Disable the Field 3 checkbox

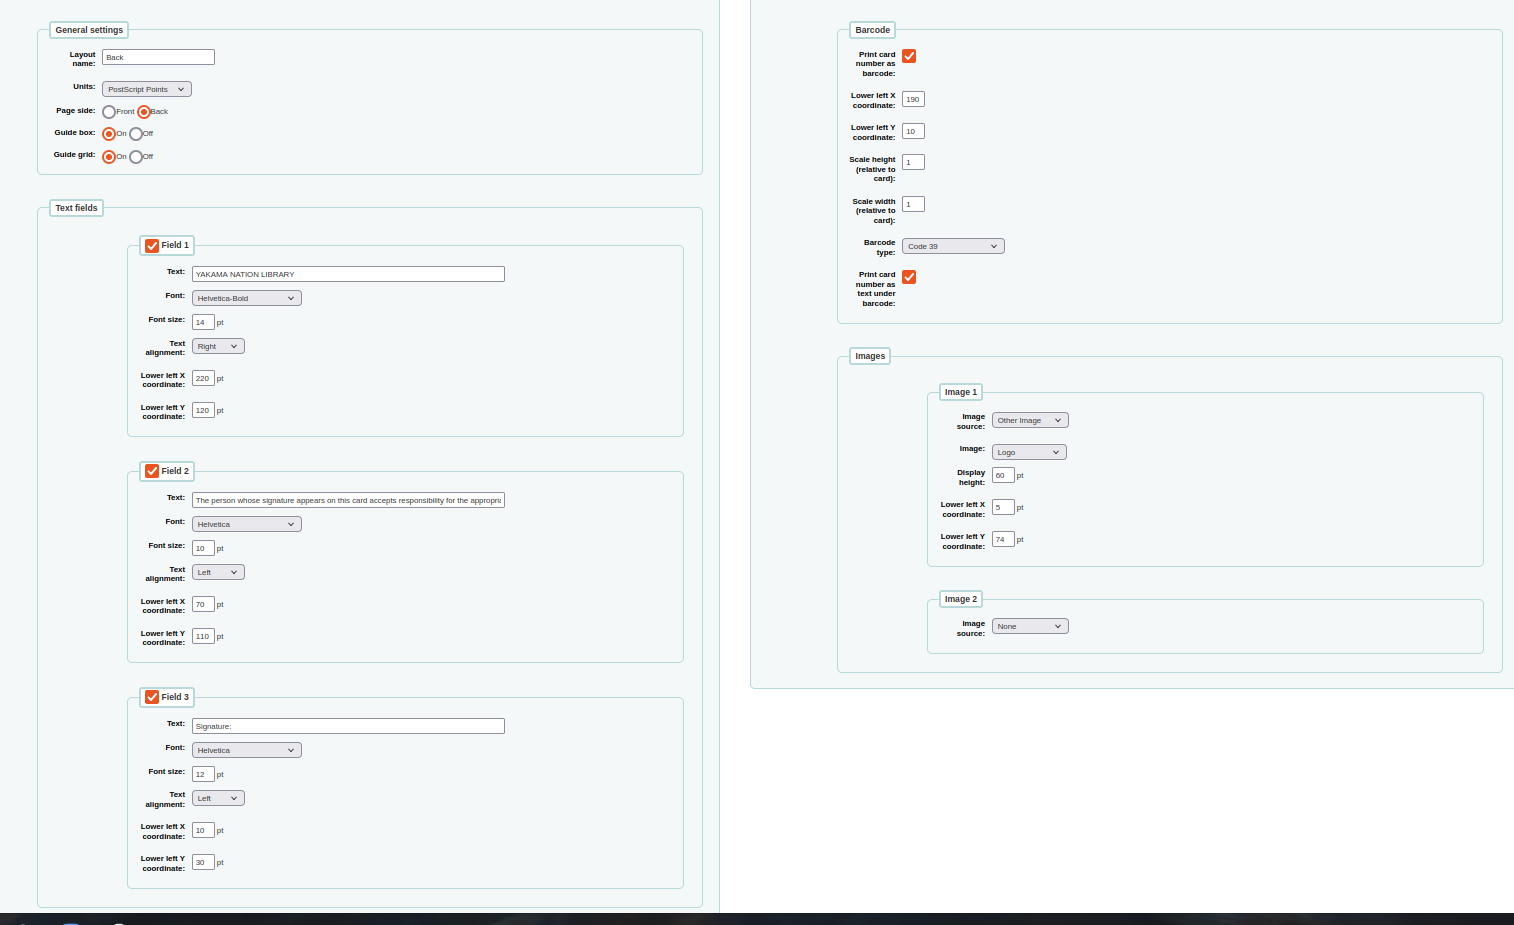152,698
